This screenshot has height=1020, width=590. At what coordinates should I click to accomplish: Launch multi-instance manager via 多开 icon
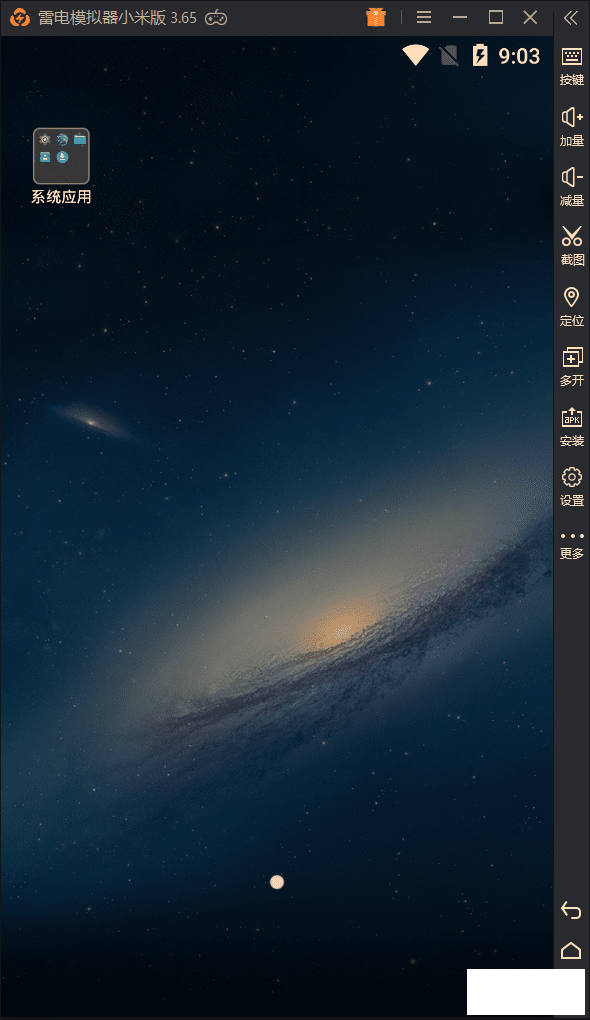point(572,366)
